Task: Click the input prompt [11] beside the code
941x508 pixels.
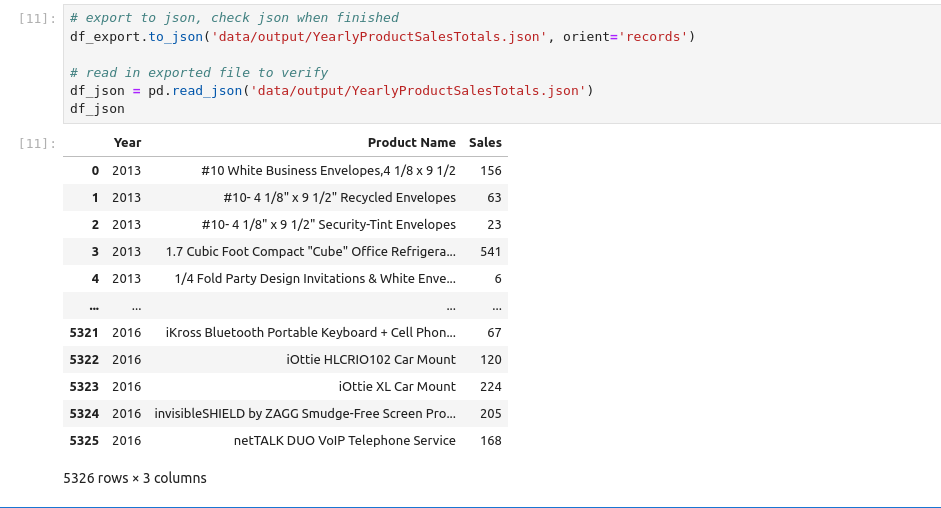Action: (x=38, y=19)
